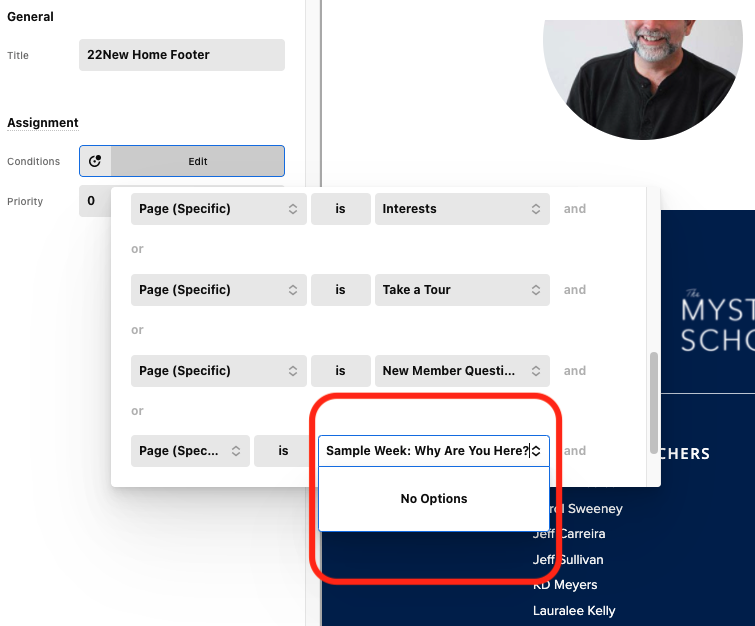Click the 'is' operator in Take a Tour row
755x626 pixels.
coord(340,290)
